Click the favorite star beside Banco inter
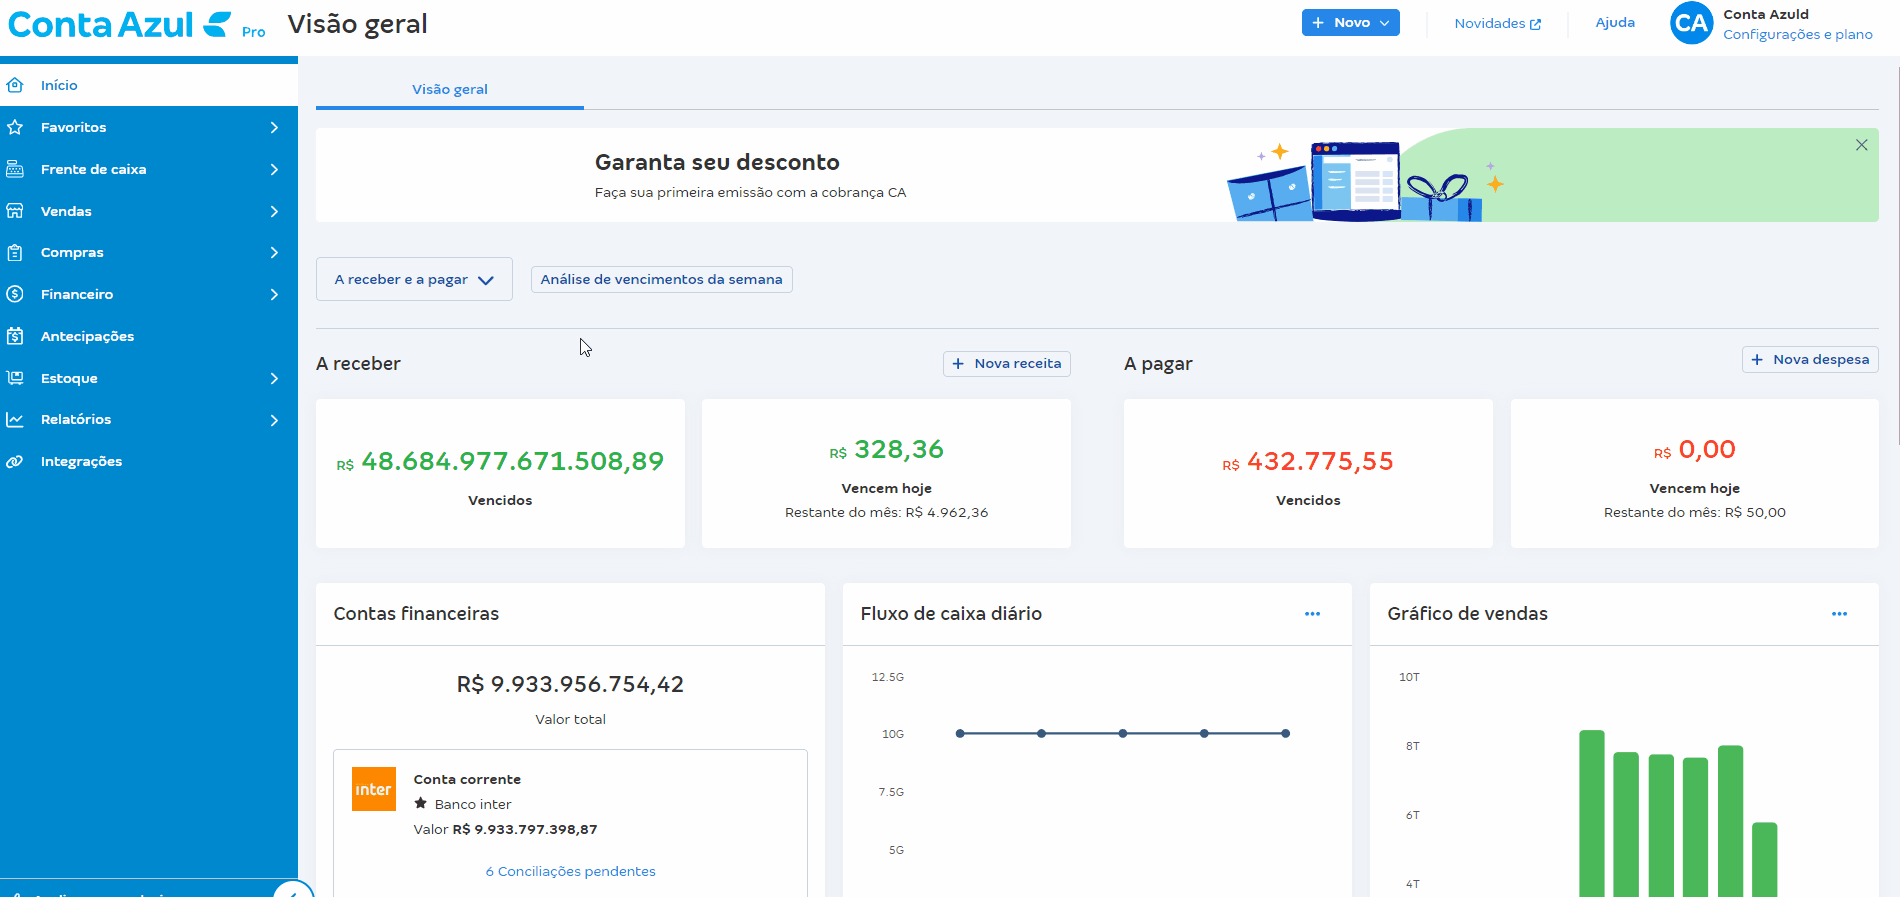Viewport: 1900px width, 897px height. (421, 803)
